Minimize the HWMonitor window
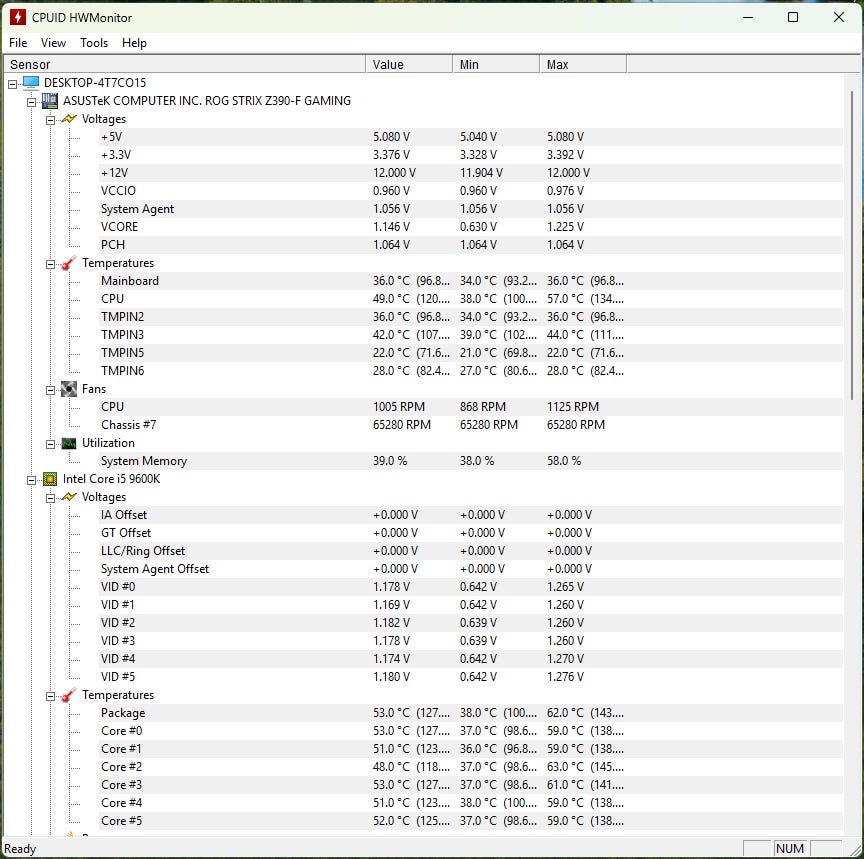This screenshot has height=859, width=864. (748, 17)
